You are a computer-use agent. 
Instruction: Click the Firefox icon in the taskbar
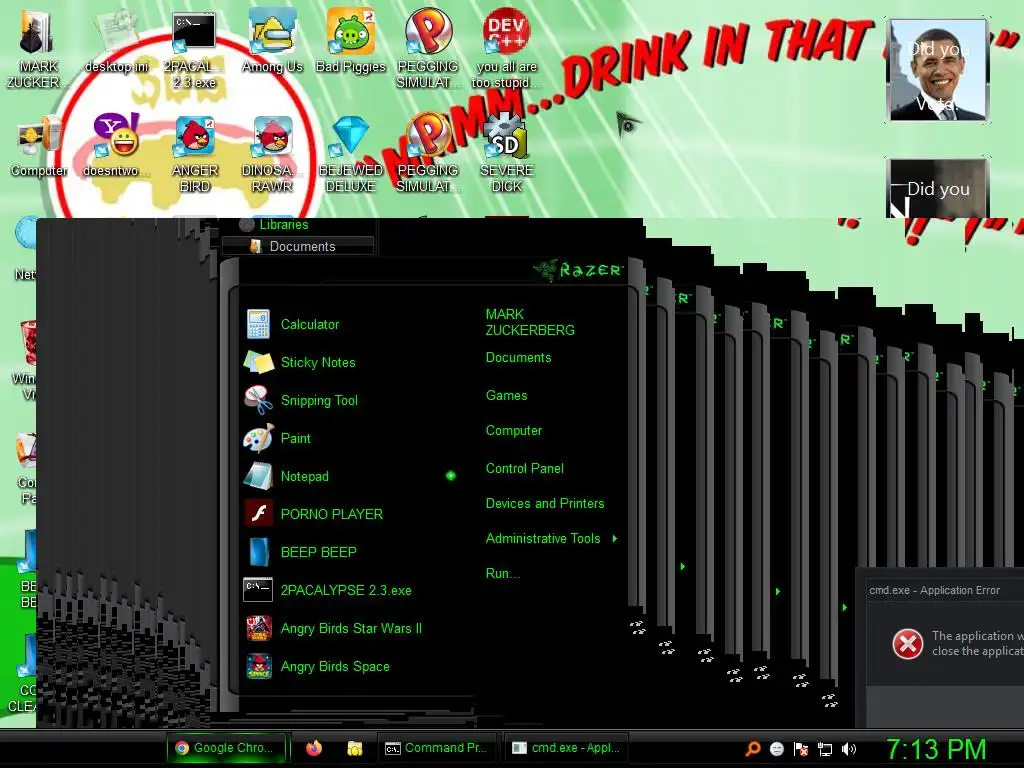(314, 748)
